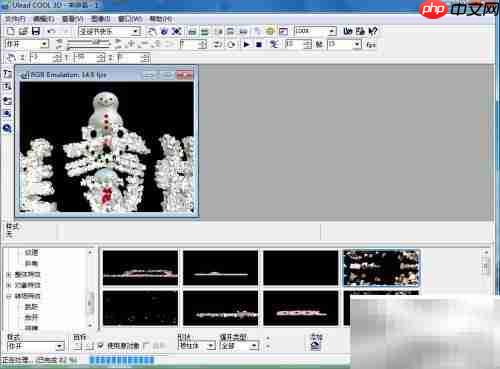This screenshot has width=500, height=369.
Task: Open the frames-per-second dropdown
Action: pyautogui.click(x=344, y=44)
